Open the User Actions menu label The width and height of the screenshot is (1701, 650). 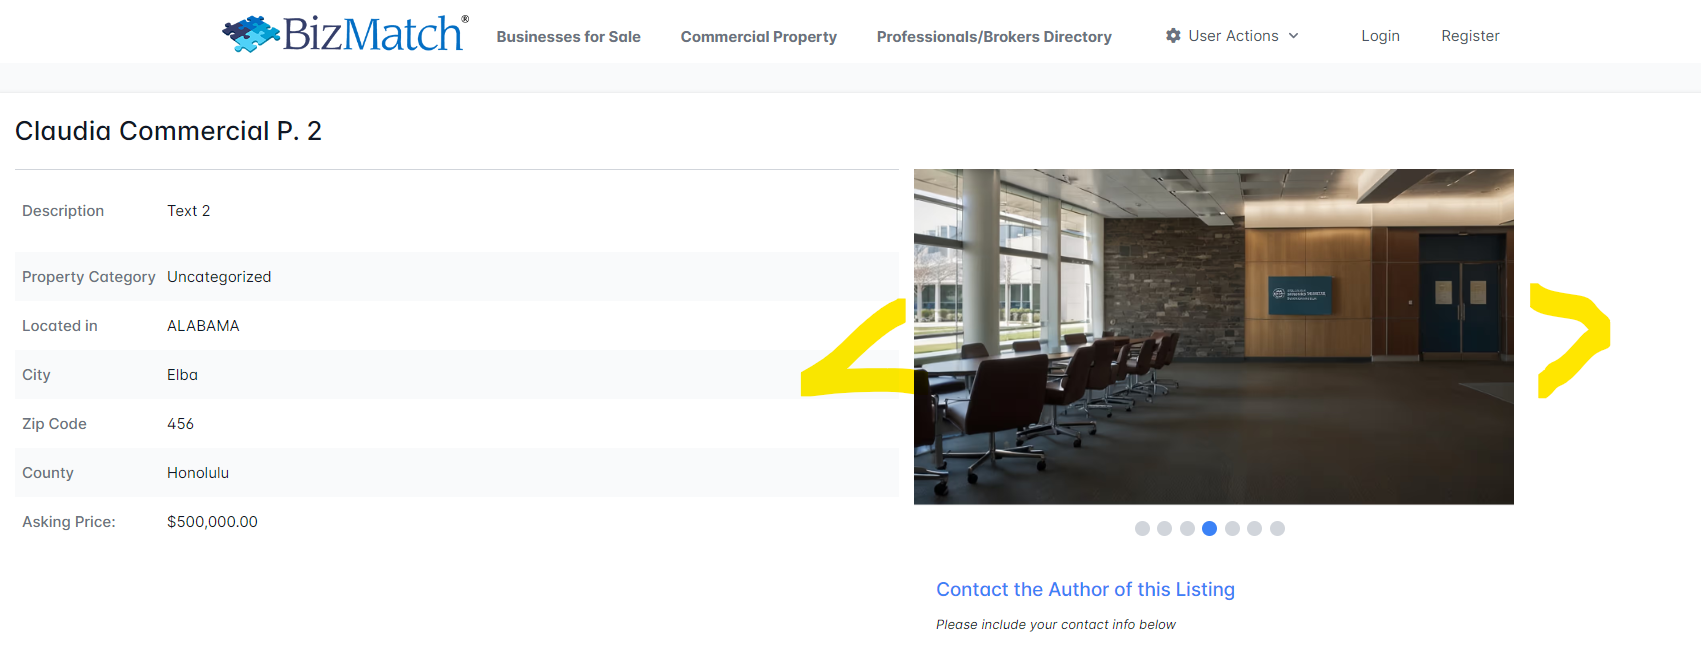point(1233,36)
